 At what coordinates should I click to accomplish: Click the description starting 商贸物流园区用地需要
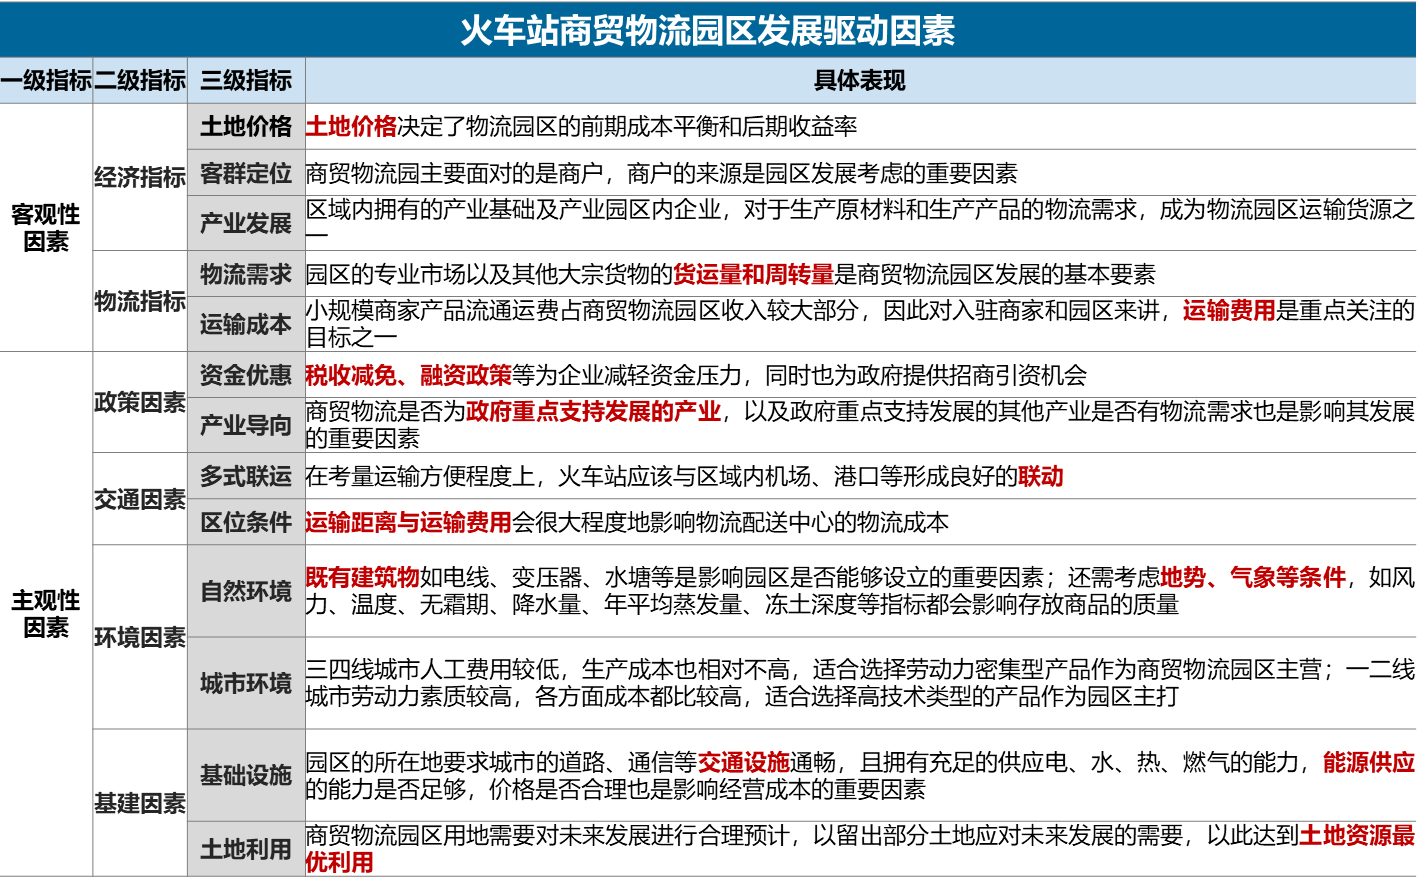point(860,849)
